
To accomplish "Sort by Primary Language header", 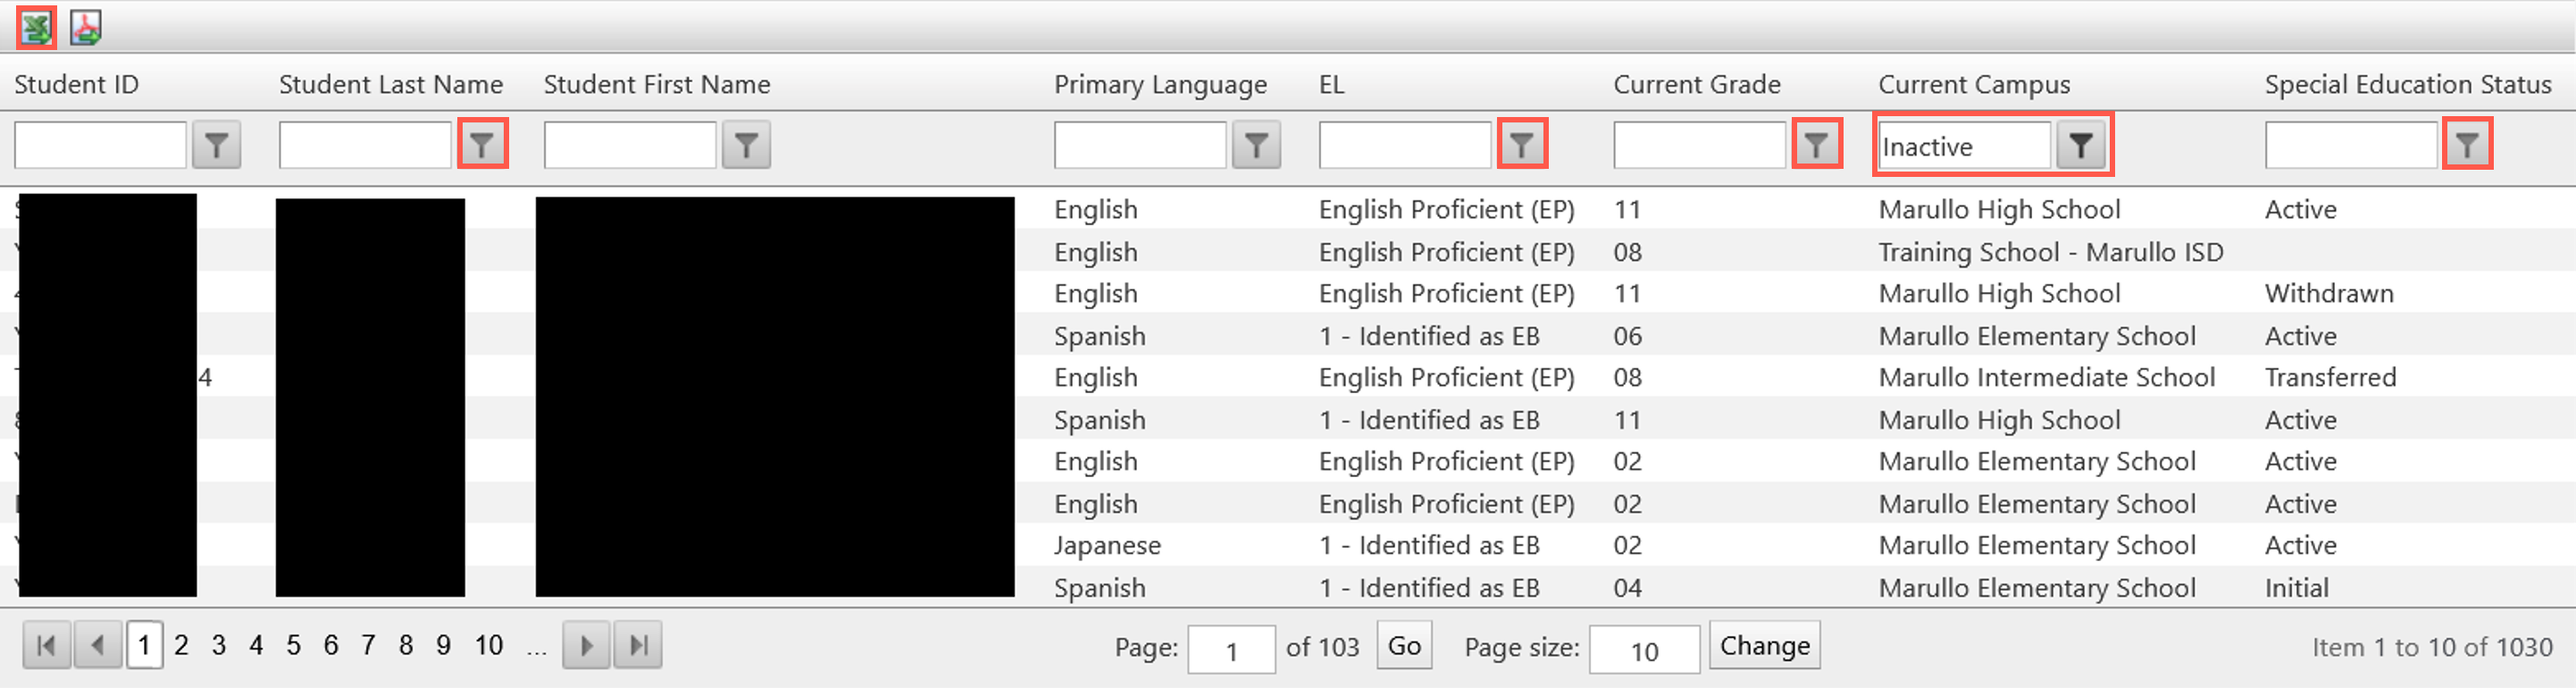I will (1160, 85).
